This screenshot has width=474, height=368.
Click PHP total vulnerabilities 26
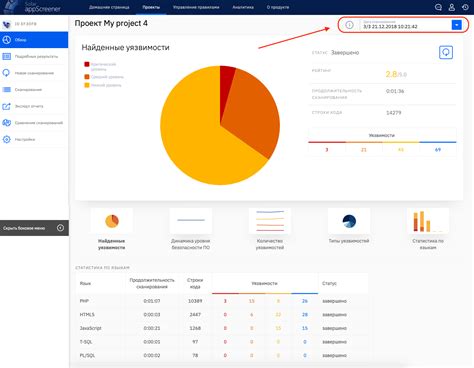305,301
